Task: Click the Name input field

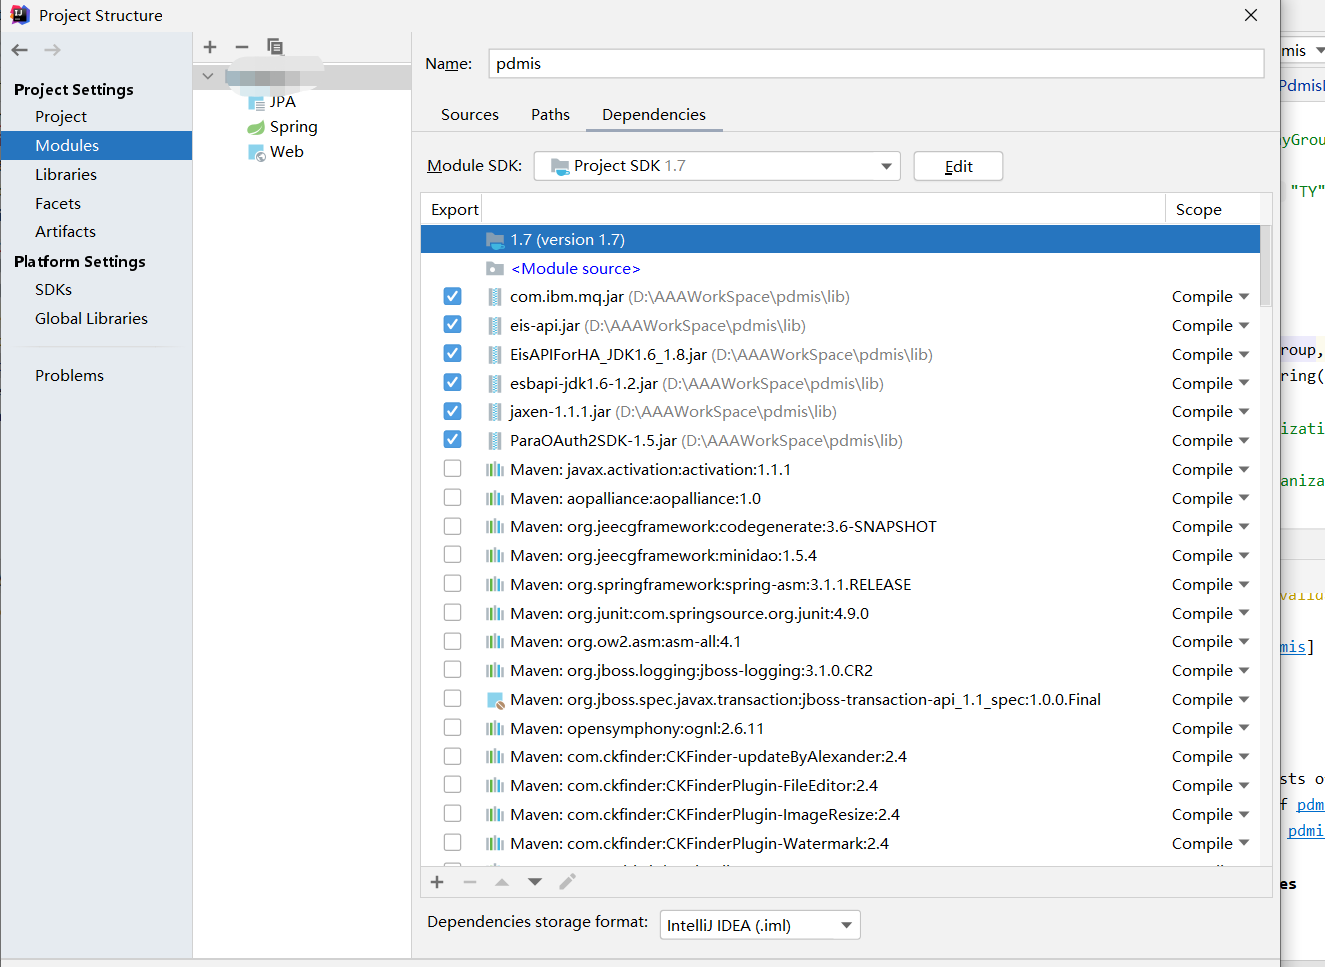Action: coord(876,64)
